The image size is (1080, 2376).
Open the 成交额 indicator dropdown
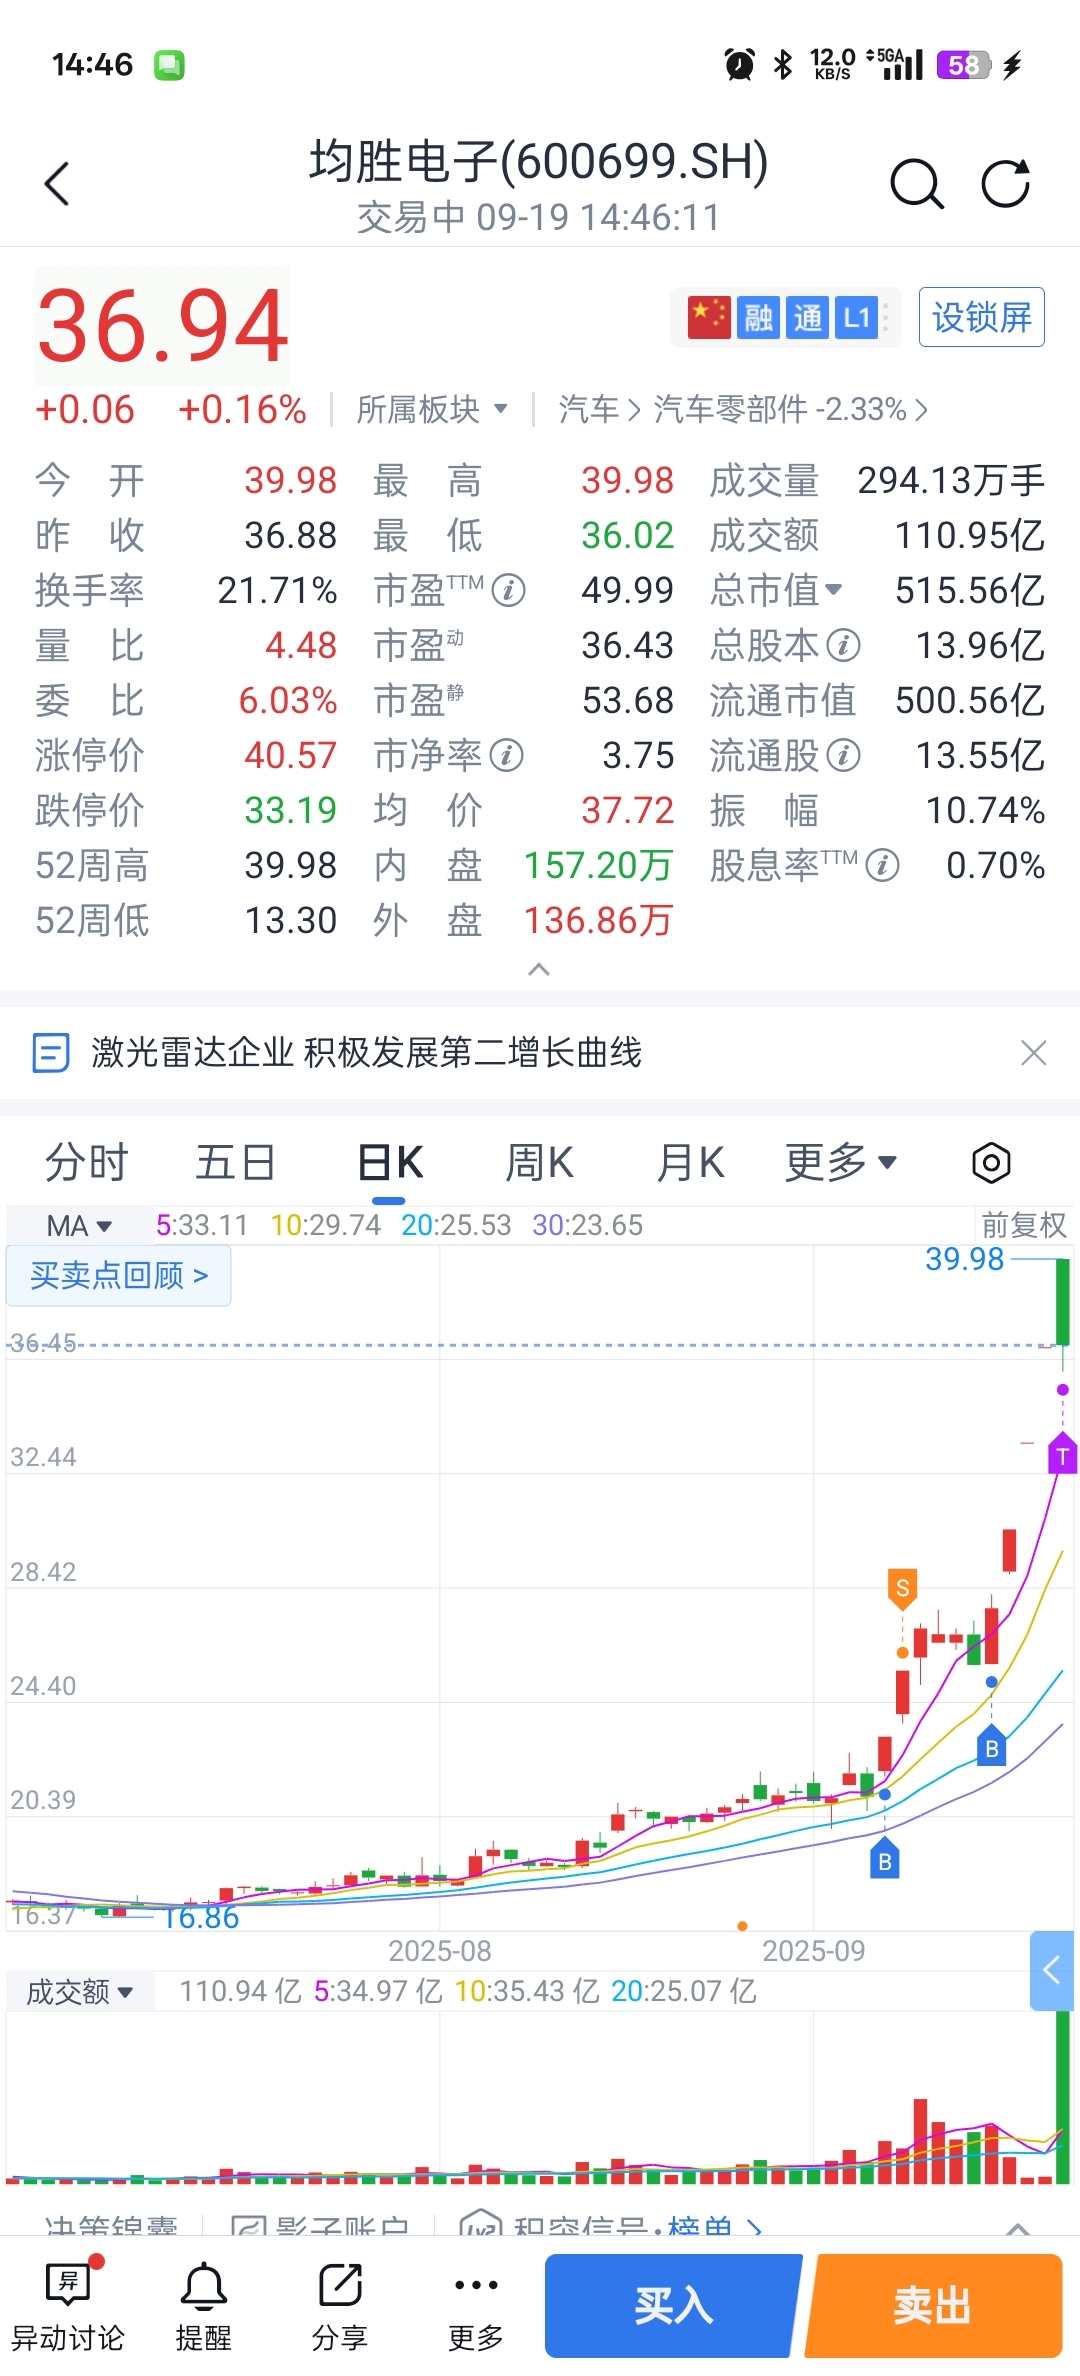(x=79, y=1992)
